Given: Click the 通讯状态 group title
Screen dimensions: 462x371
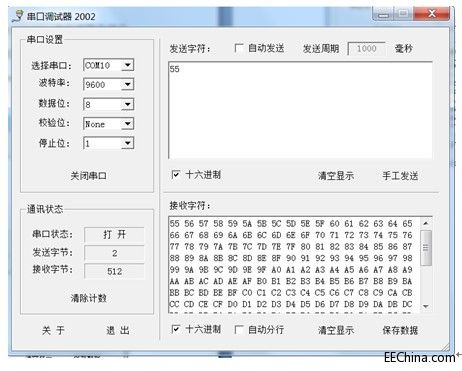Looking at the screenshot, I should point(45,209).
